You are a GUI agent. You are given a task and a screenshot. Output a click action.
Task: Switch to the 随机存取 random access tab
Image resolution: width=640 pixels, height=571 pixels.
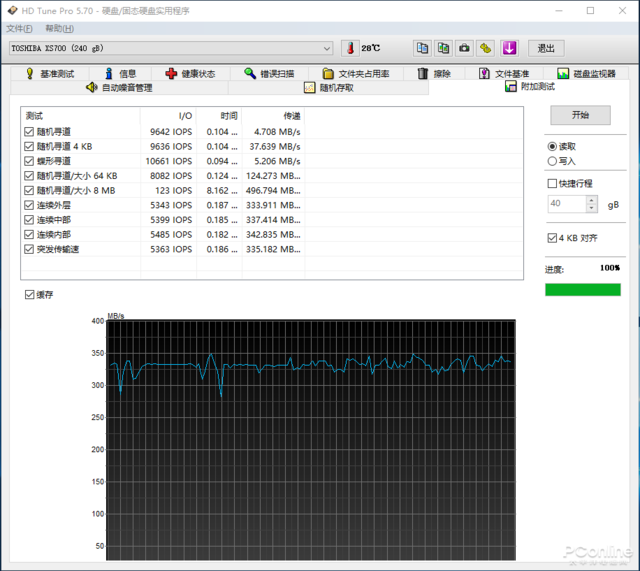click(x=329, y=87)
